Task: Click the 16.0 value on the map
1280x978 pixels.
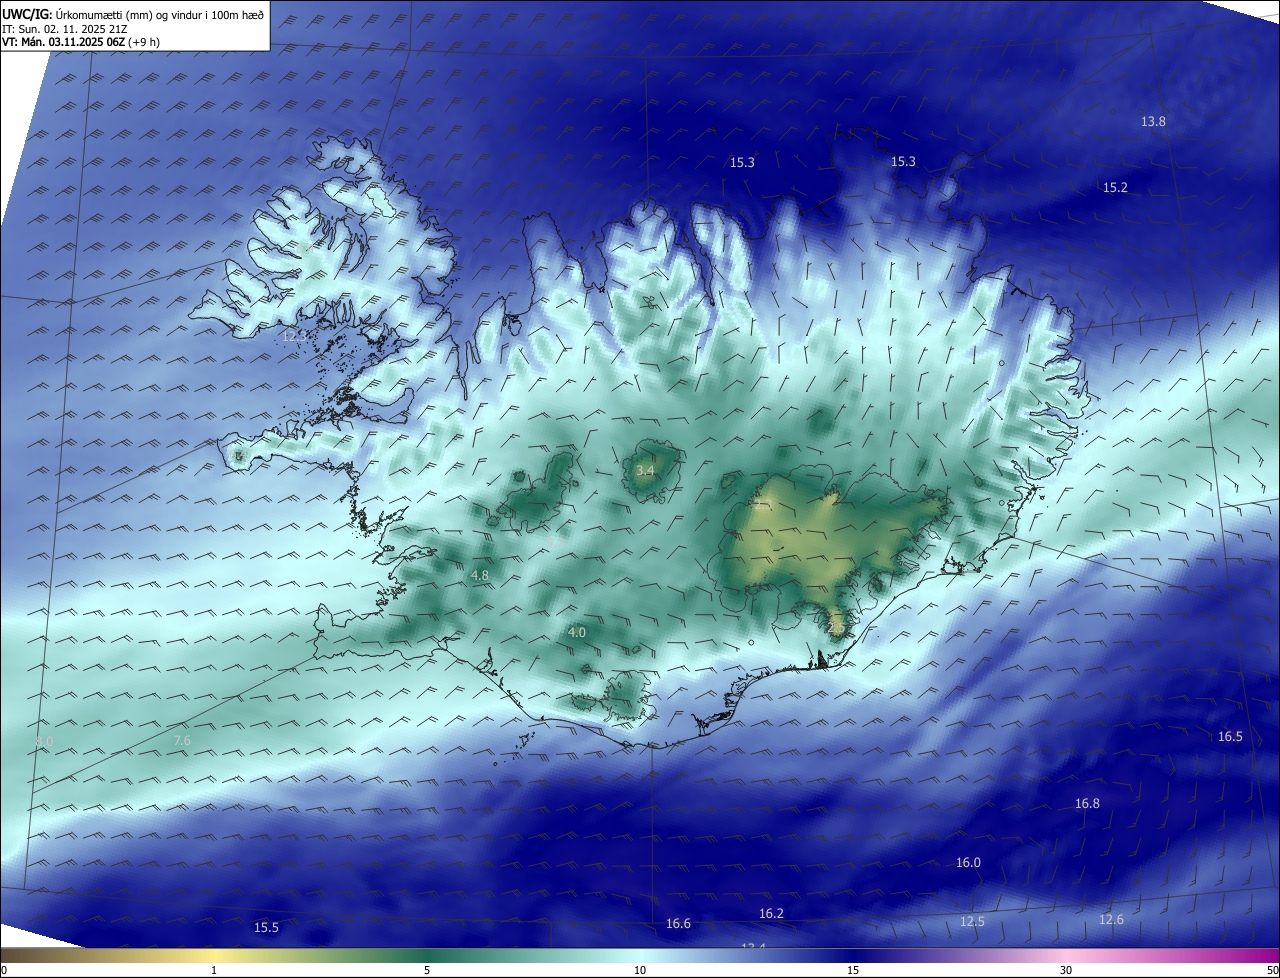Action: 968,862
